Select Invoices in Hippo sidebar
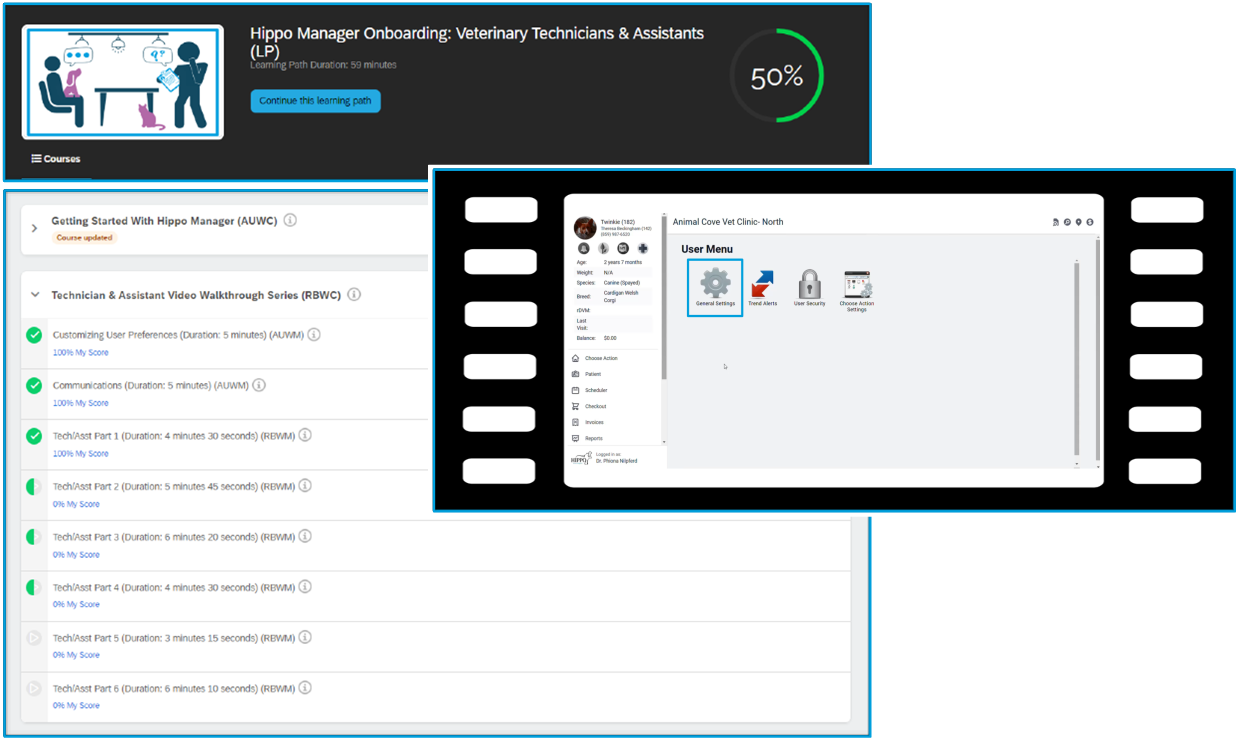 point(594,422)
